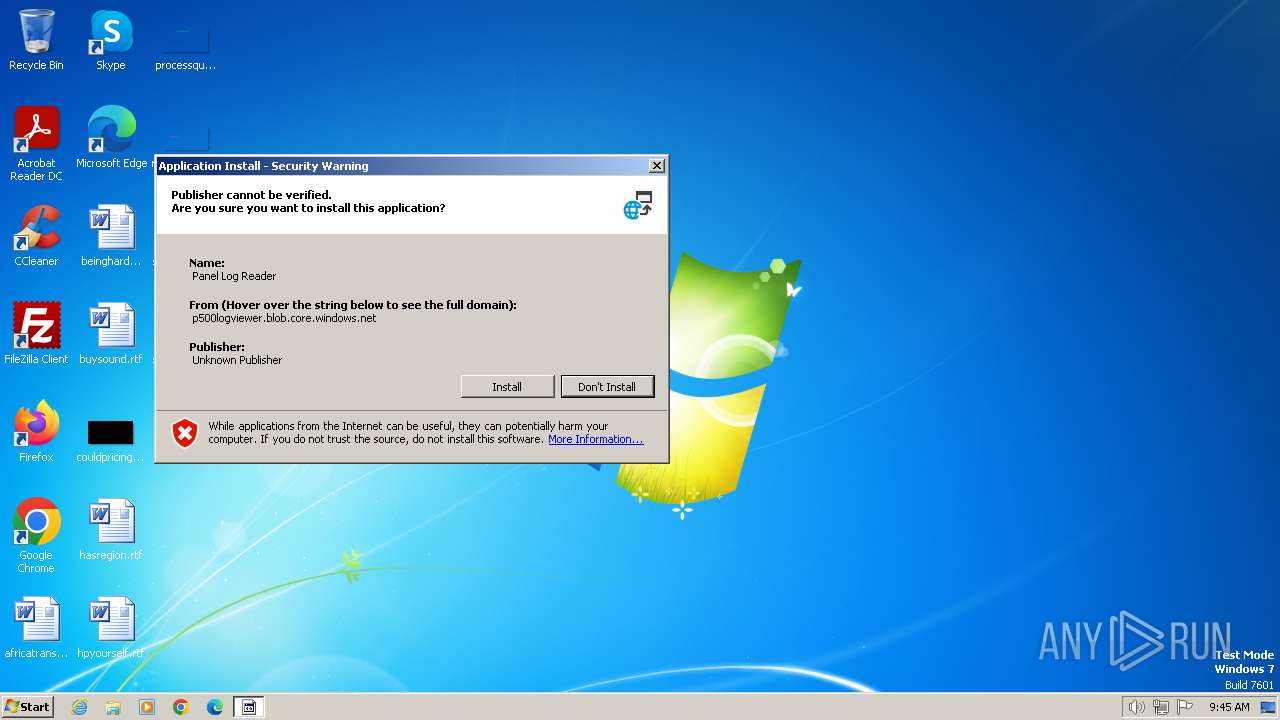Select the africatrans... document icon
The image size is (1280, 720).
(x=36, y=628)
